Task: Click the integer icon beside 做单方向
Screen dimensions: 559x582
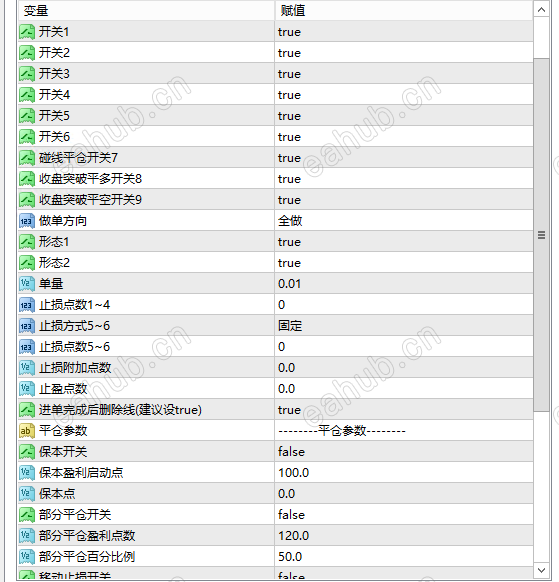Action: 27,221
